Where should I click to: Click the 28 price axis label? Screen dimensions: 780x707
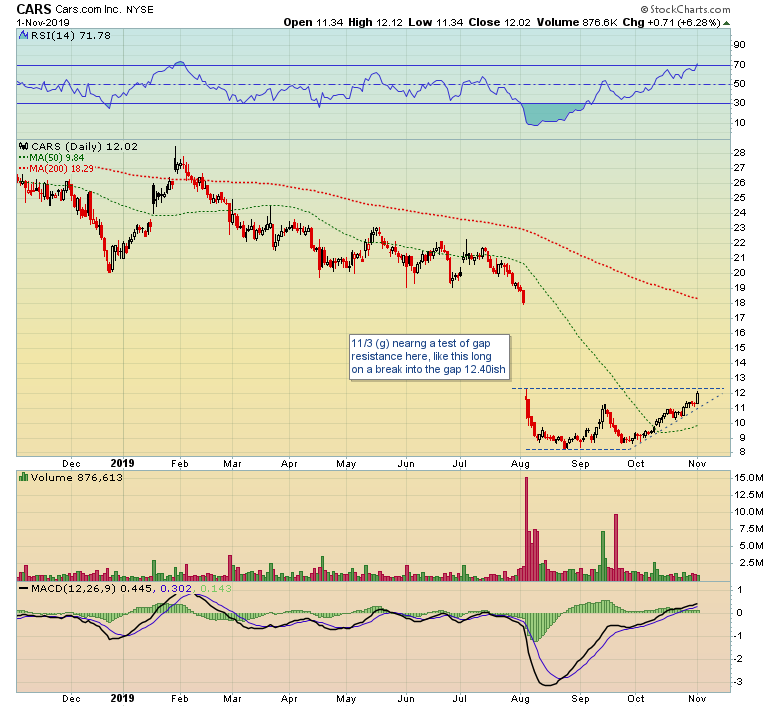pos(739,153)
